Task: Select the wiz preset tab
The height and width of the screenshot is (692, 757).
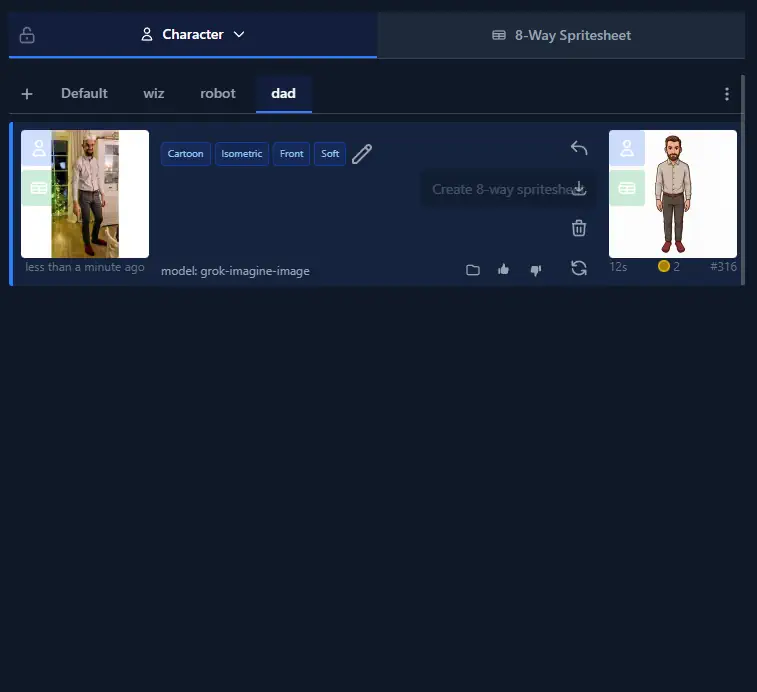Action: pos(154,94)
